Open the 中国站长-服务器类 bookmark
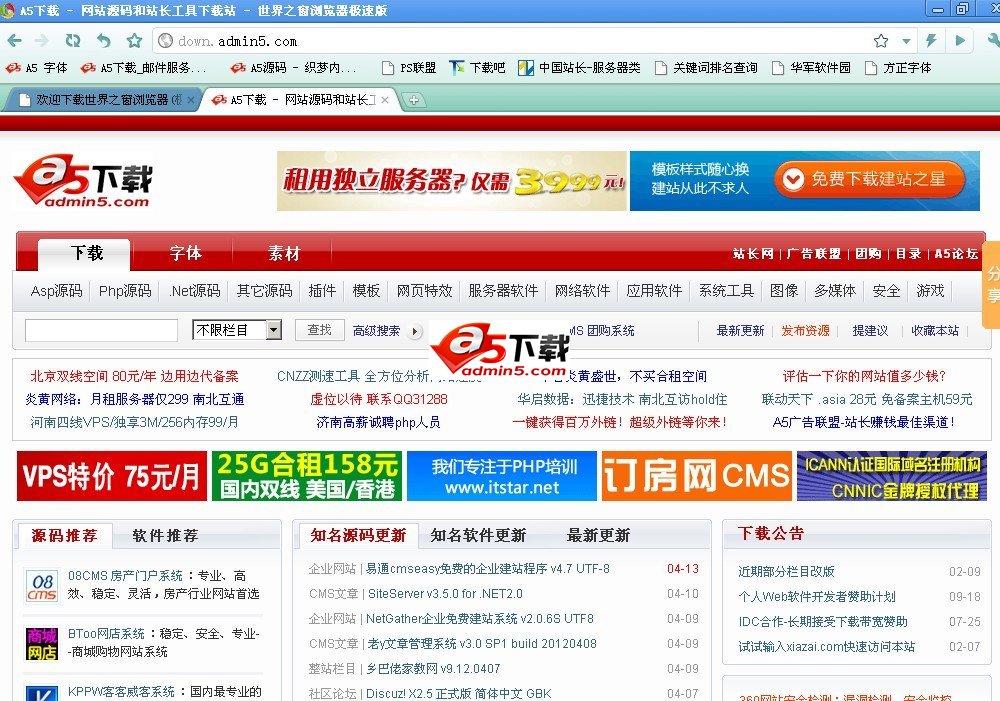The height and width of the screenshot is (701, 1000). coord(579,68)
